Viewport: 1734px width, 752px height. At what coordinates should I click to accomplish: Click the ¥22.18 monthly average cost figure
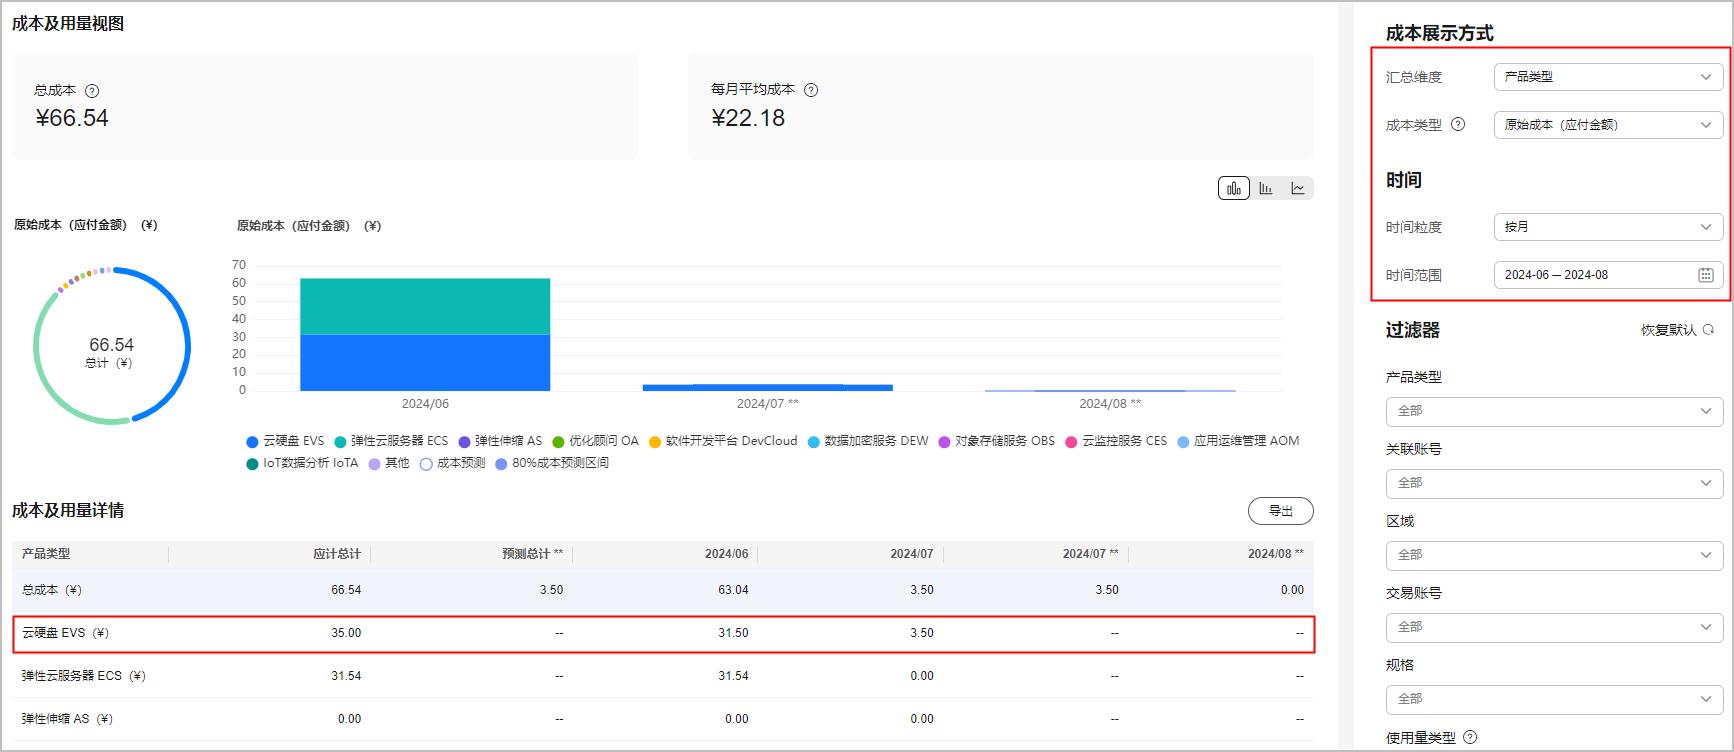tap(748, 118)
